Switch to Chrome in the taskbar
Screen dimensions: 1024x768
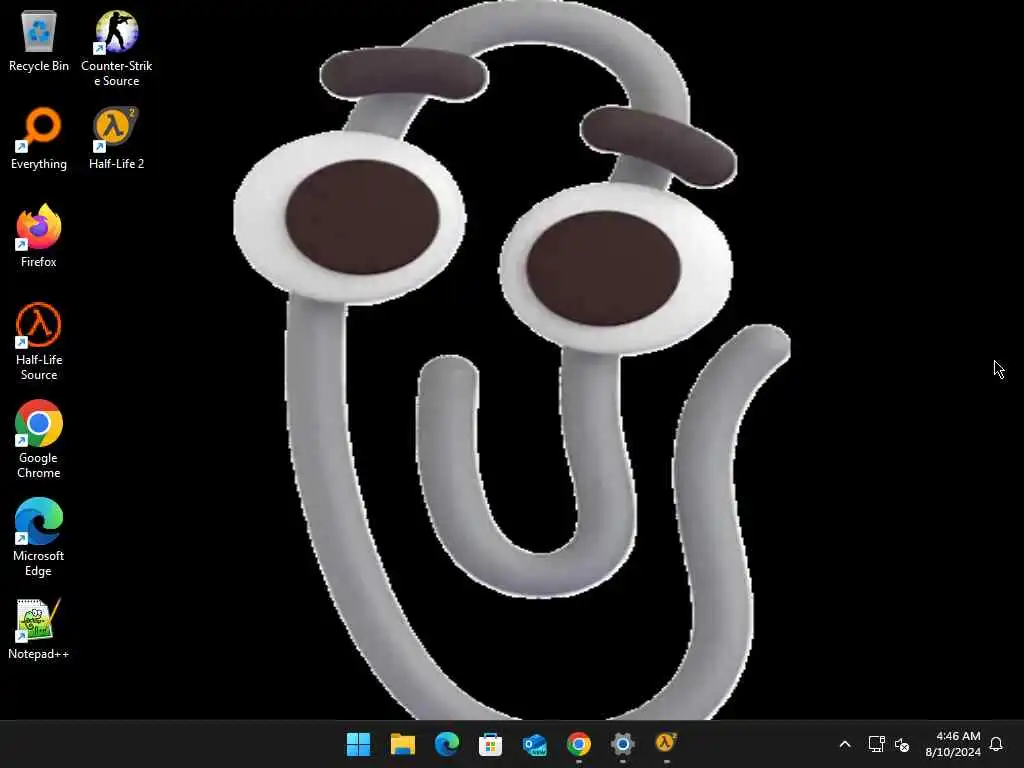579,744
